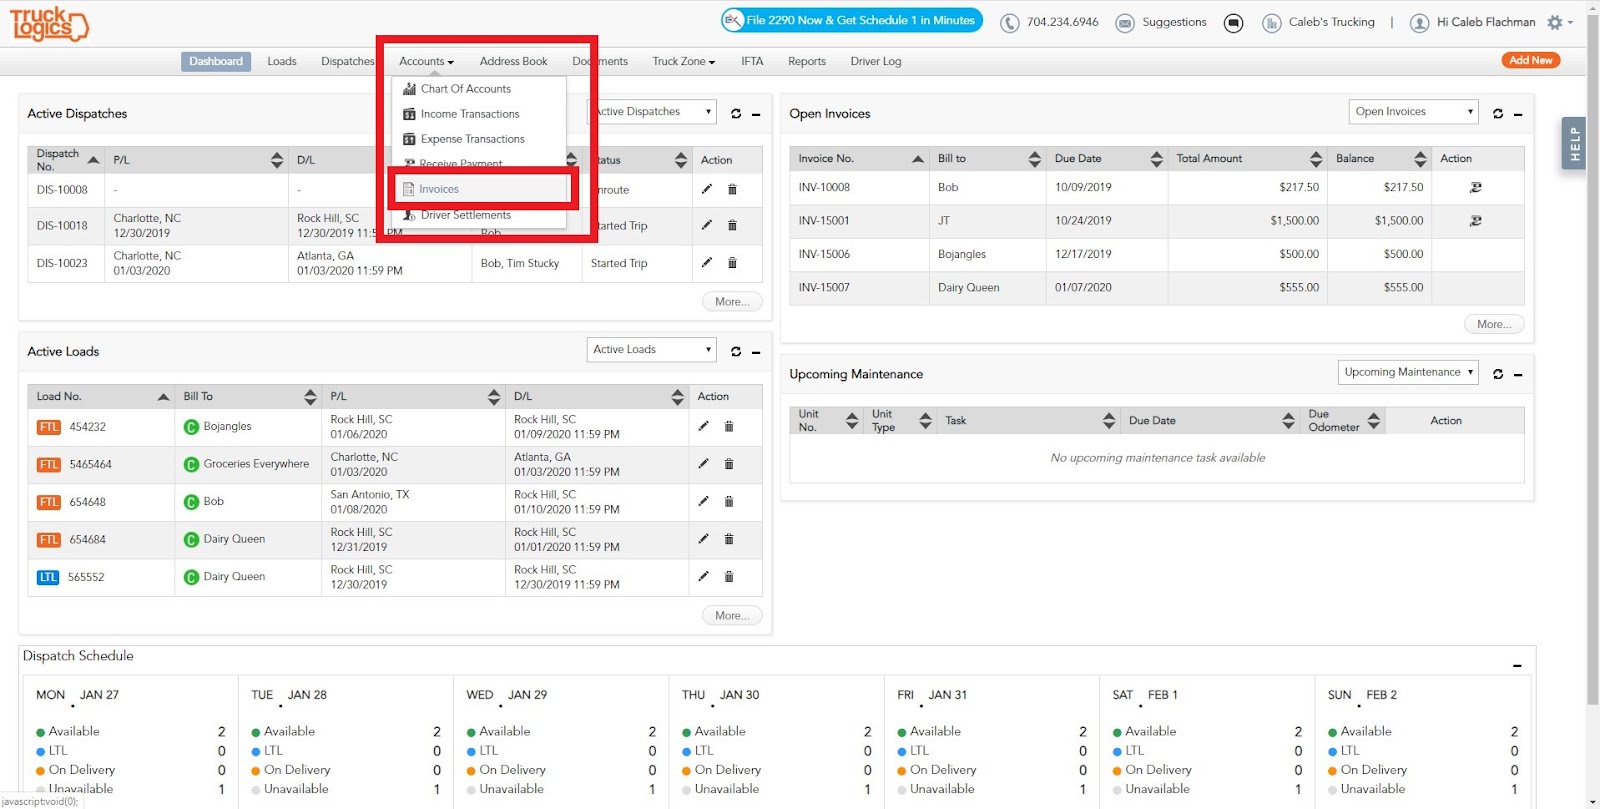Open the settings gear in the header

1555,22
